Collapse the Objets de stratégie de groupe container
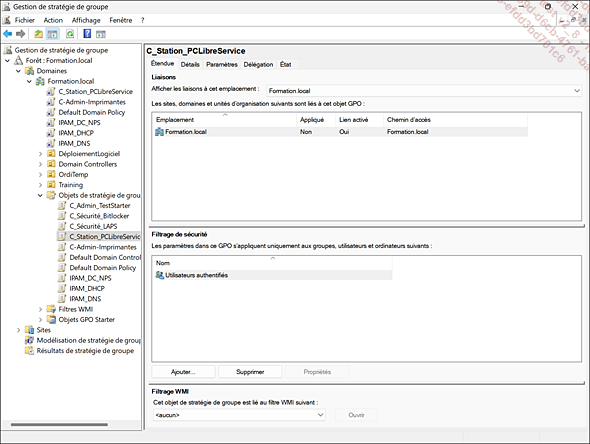The image size is (590, 444). (x=40, y=195)
